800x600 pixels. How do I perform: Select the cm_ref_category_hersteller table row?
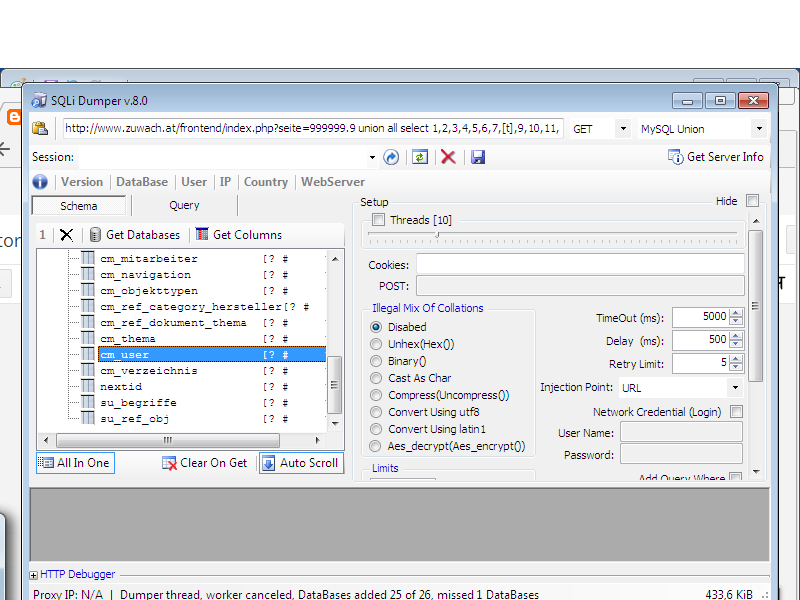click(x=204, y=307)
